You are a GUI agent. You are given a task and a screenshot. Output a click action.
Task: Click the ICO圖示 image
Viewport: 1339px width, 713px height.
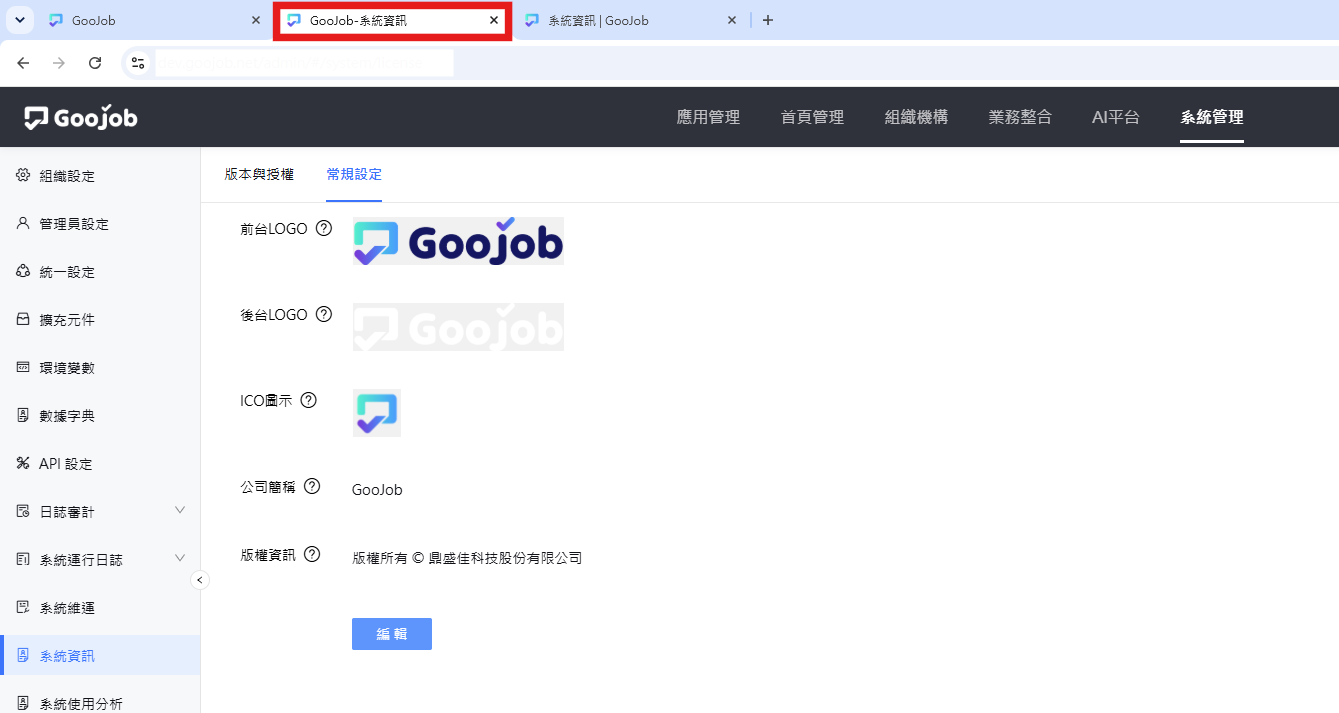pos(377,413)
